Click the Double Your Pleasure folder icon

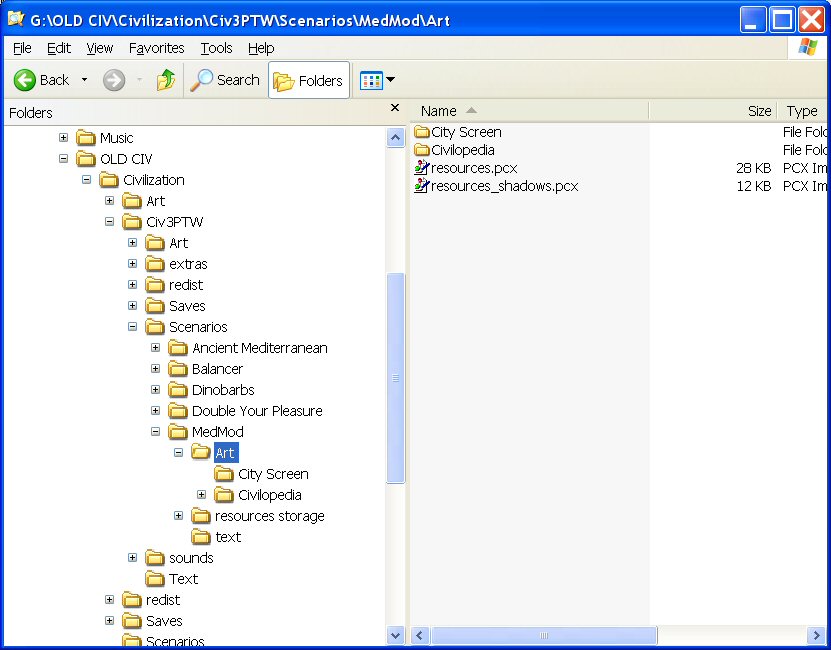coord(178,410)
